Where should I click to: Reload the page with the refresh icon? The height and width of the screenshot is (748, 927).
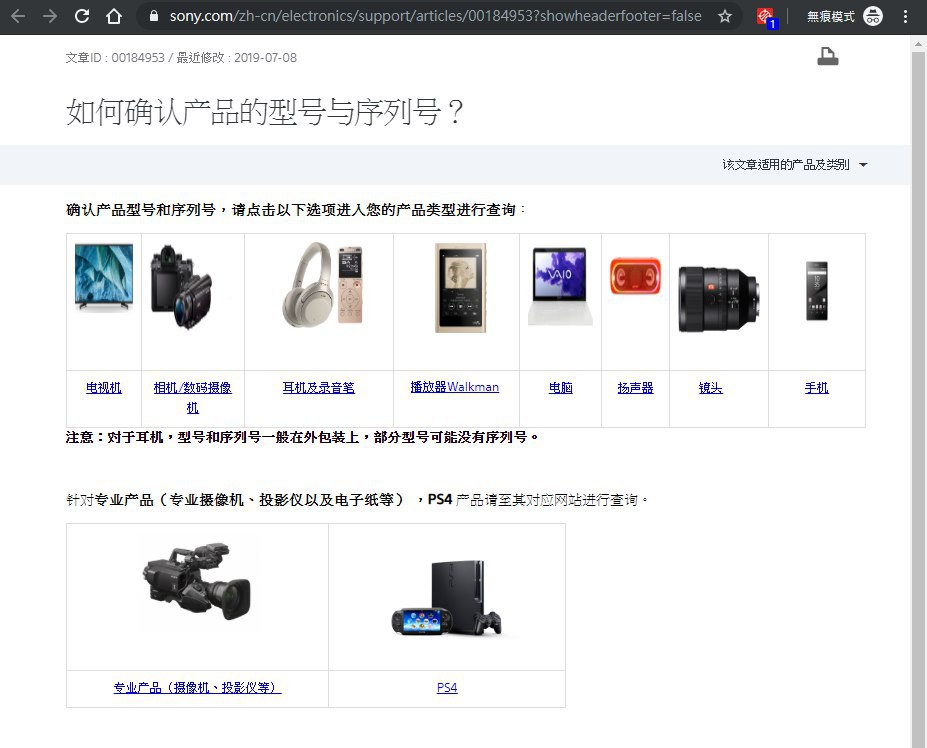coord(82,16)
